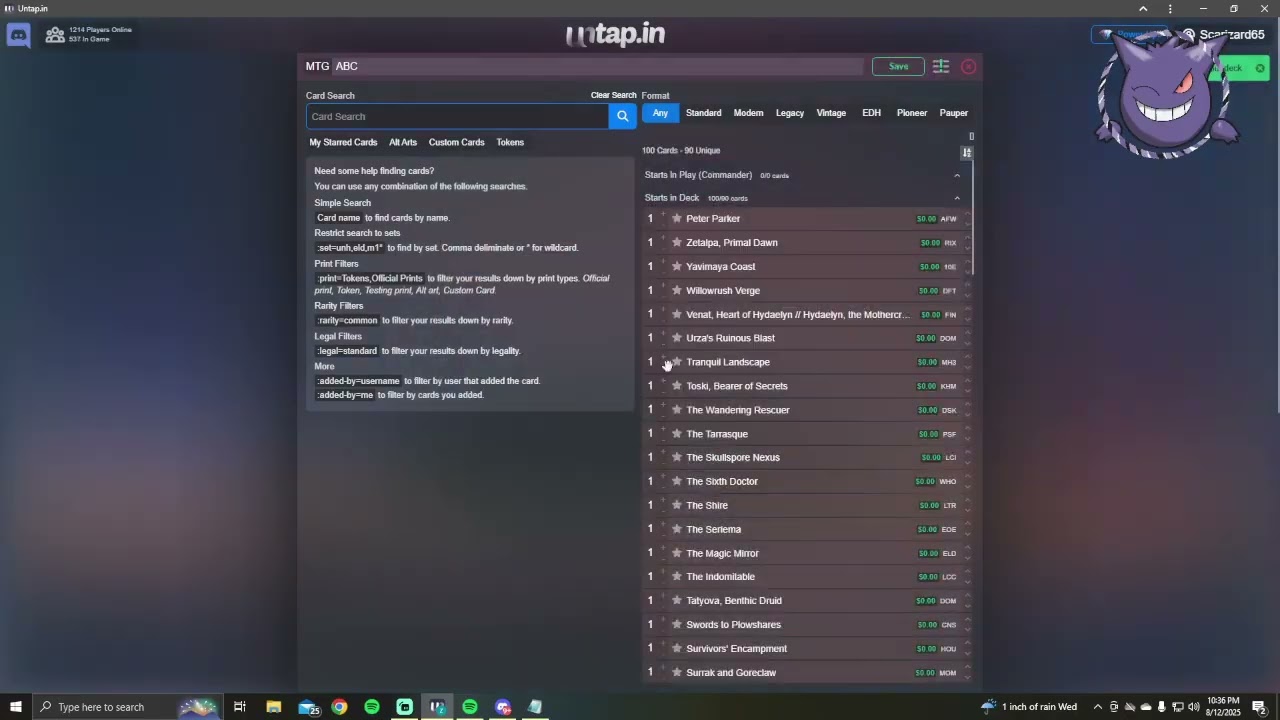Collapse the Starts In Play (Commander) section
The height and width of the screenshot is (720, 1280).
click(956, 175)
